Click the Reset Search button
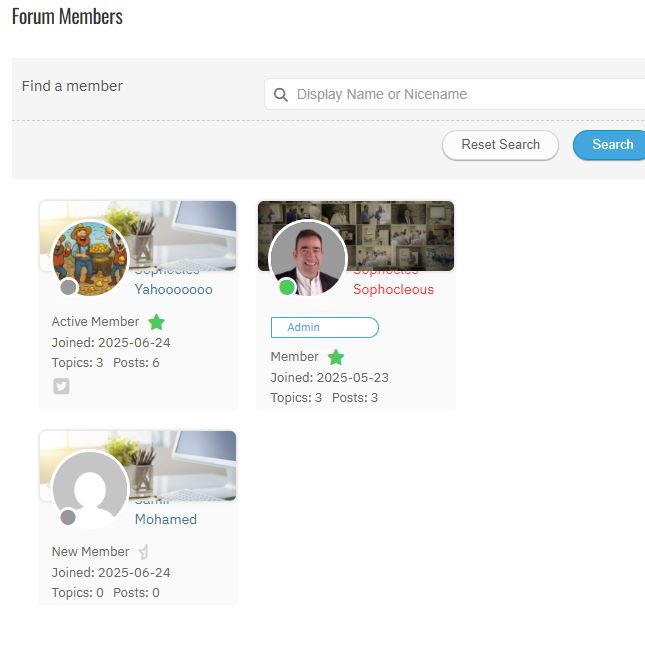This screenshot has width=645, height=653. pos(501,145)
